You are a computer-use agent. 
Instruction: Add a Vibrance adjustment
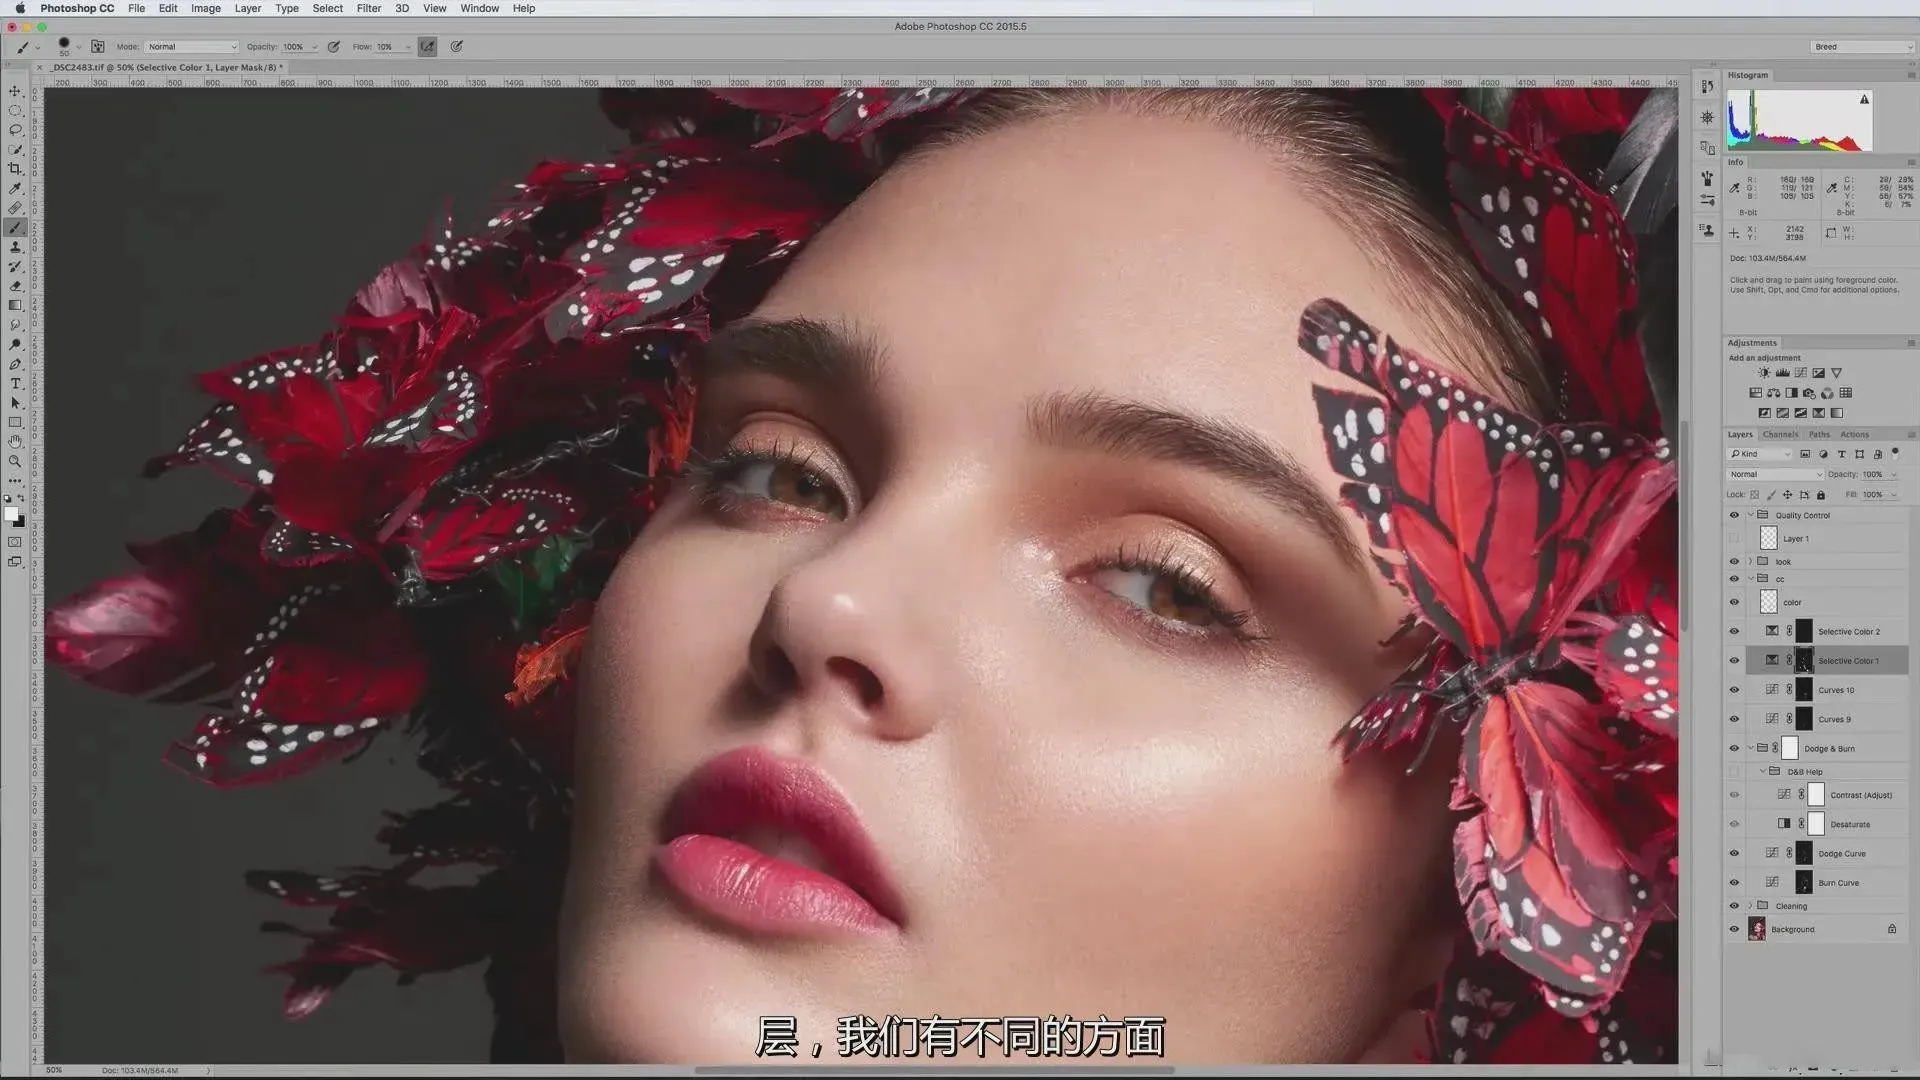(x=1836, y=373)
